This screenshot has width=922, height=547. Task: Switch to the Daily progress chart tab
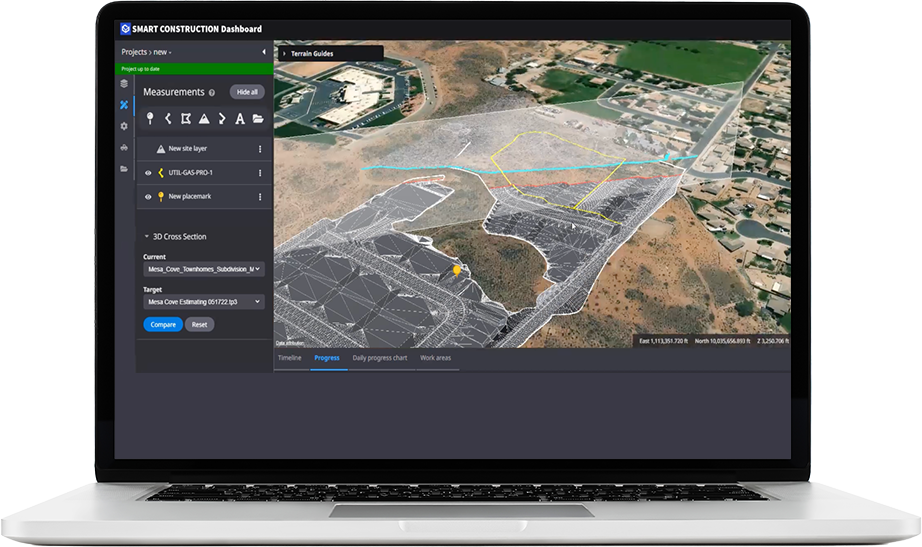point(380,358)
